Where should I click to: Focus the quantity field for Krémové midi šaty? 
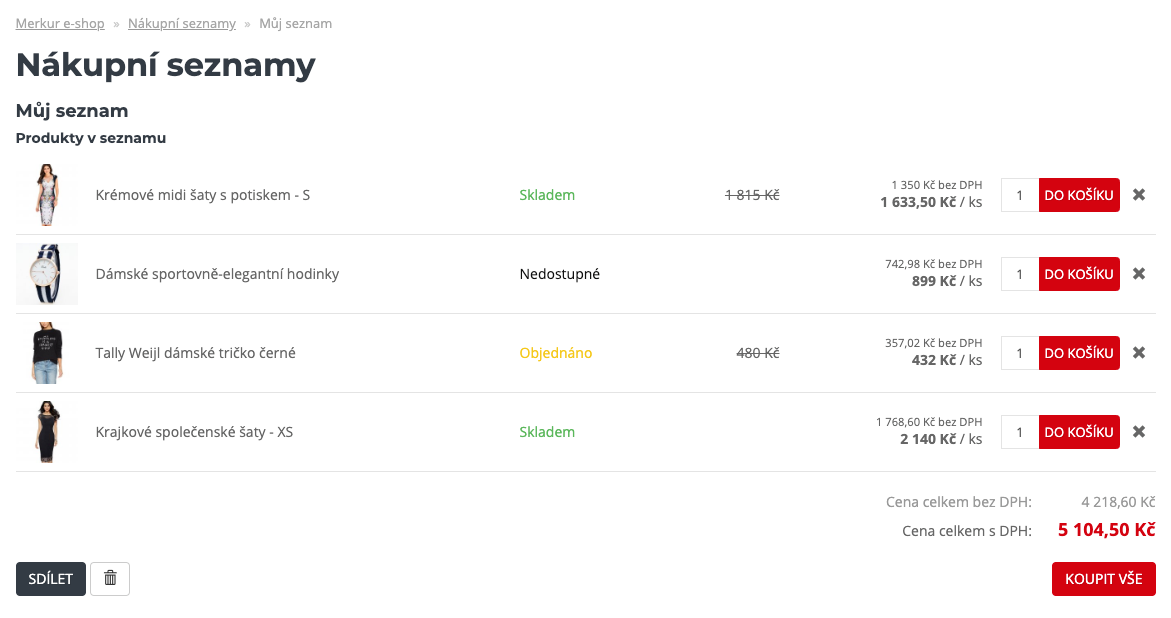click(1019, 195)
